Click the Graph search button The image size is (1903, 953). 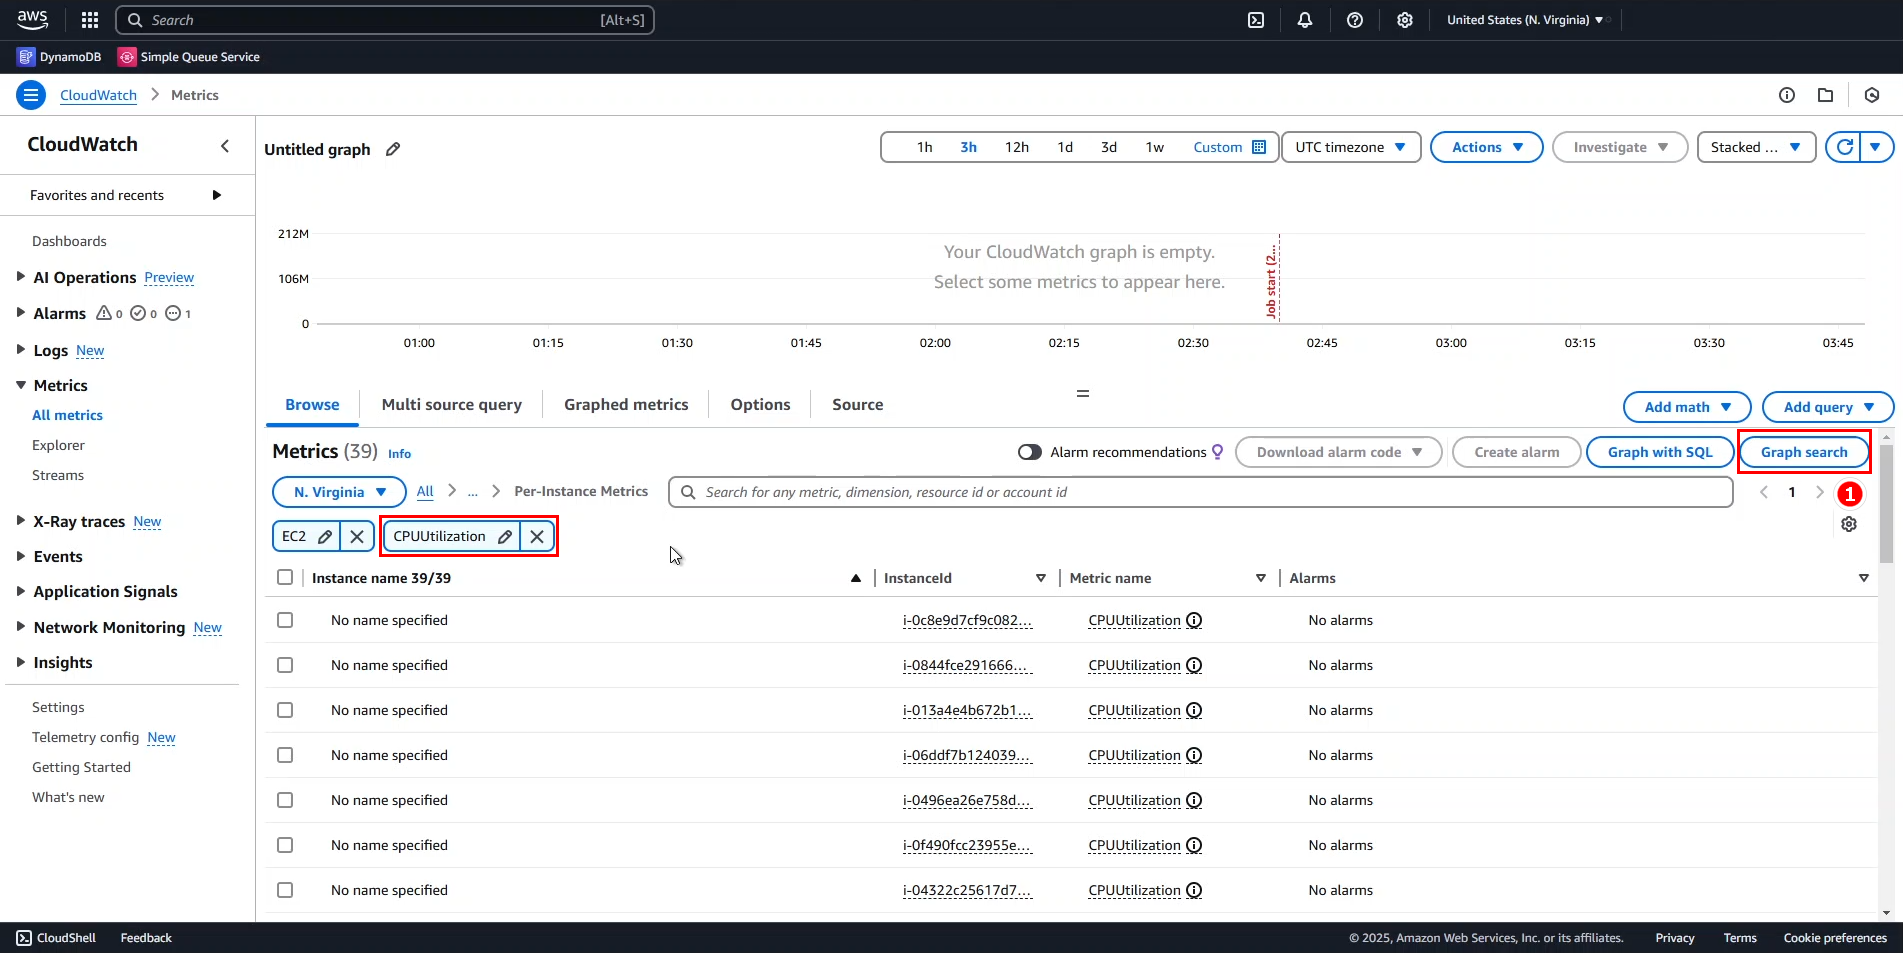(x=1803, y=452)
